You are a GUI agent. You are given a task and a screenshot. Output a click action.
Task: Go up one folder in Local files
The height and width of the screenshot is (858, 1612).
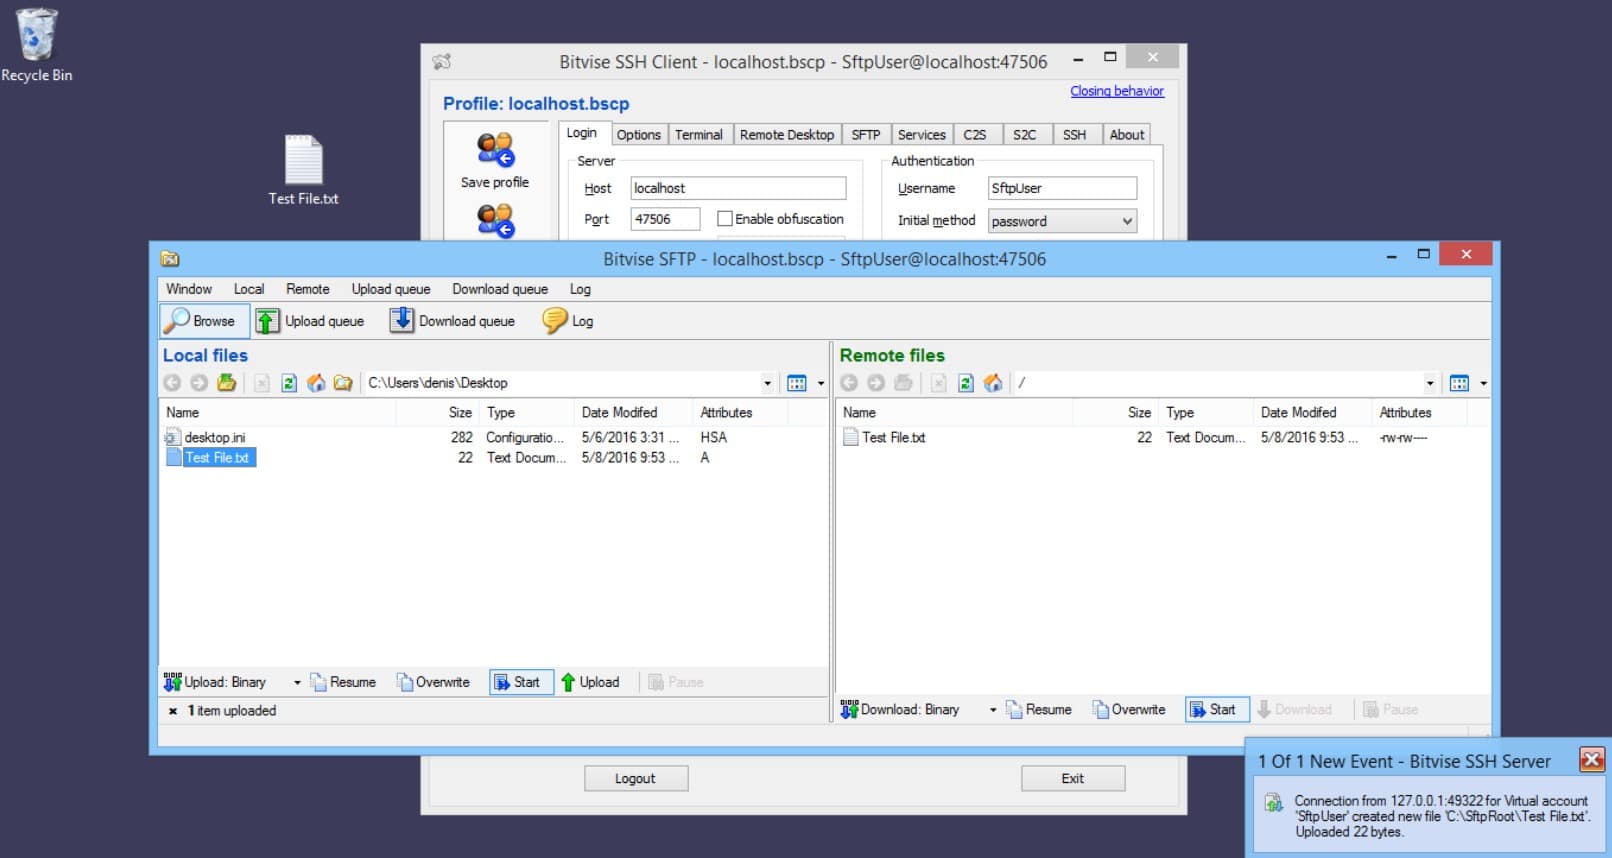227,383
